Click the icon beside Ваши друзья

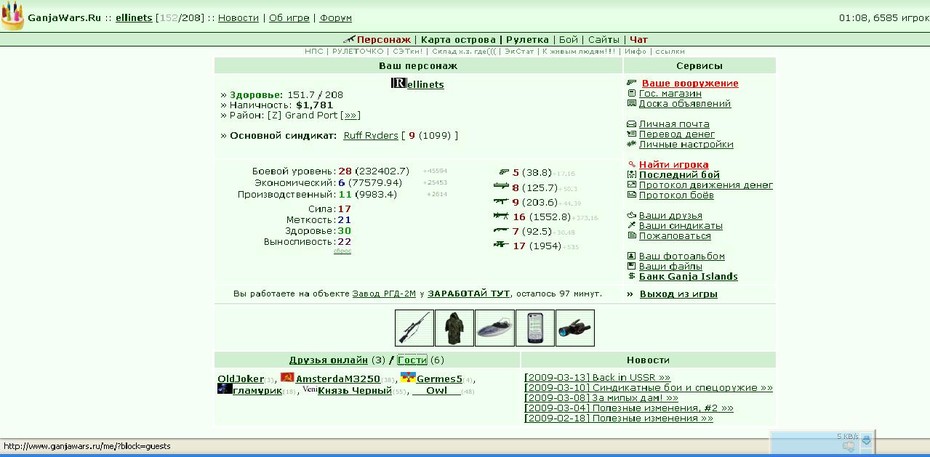pyautogui.click(x=632, y=216)
